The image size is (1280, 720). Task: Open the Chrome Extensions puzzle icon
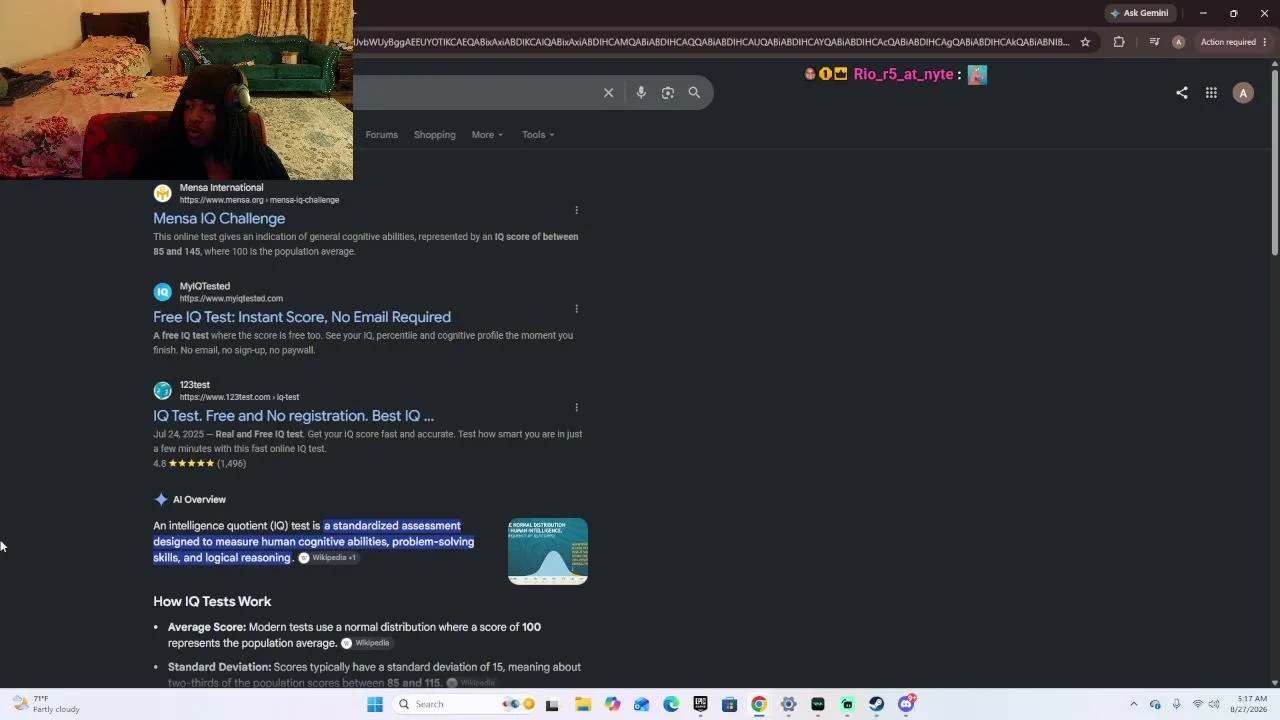coord(1119,42)
